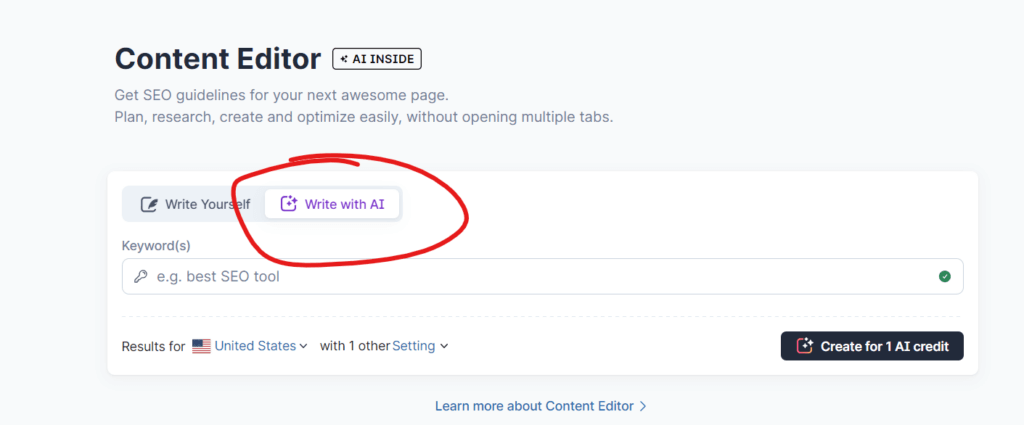Viewport: 1024px width, 425px height.
Task: Click the sparkle icon in AI INSIDE badge
Action: [344, 59]
